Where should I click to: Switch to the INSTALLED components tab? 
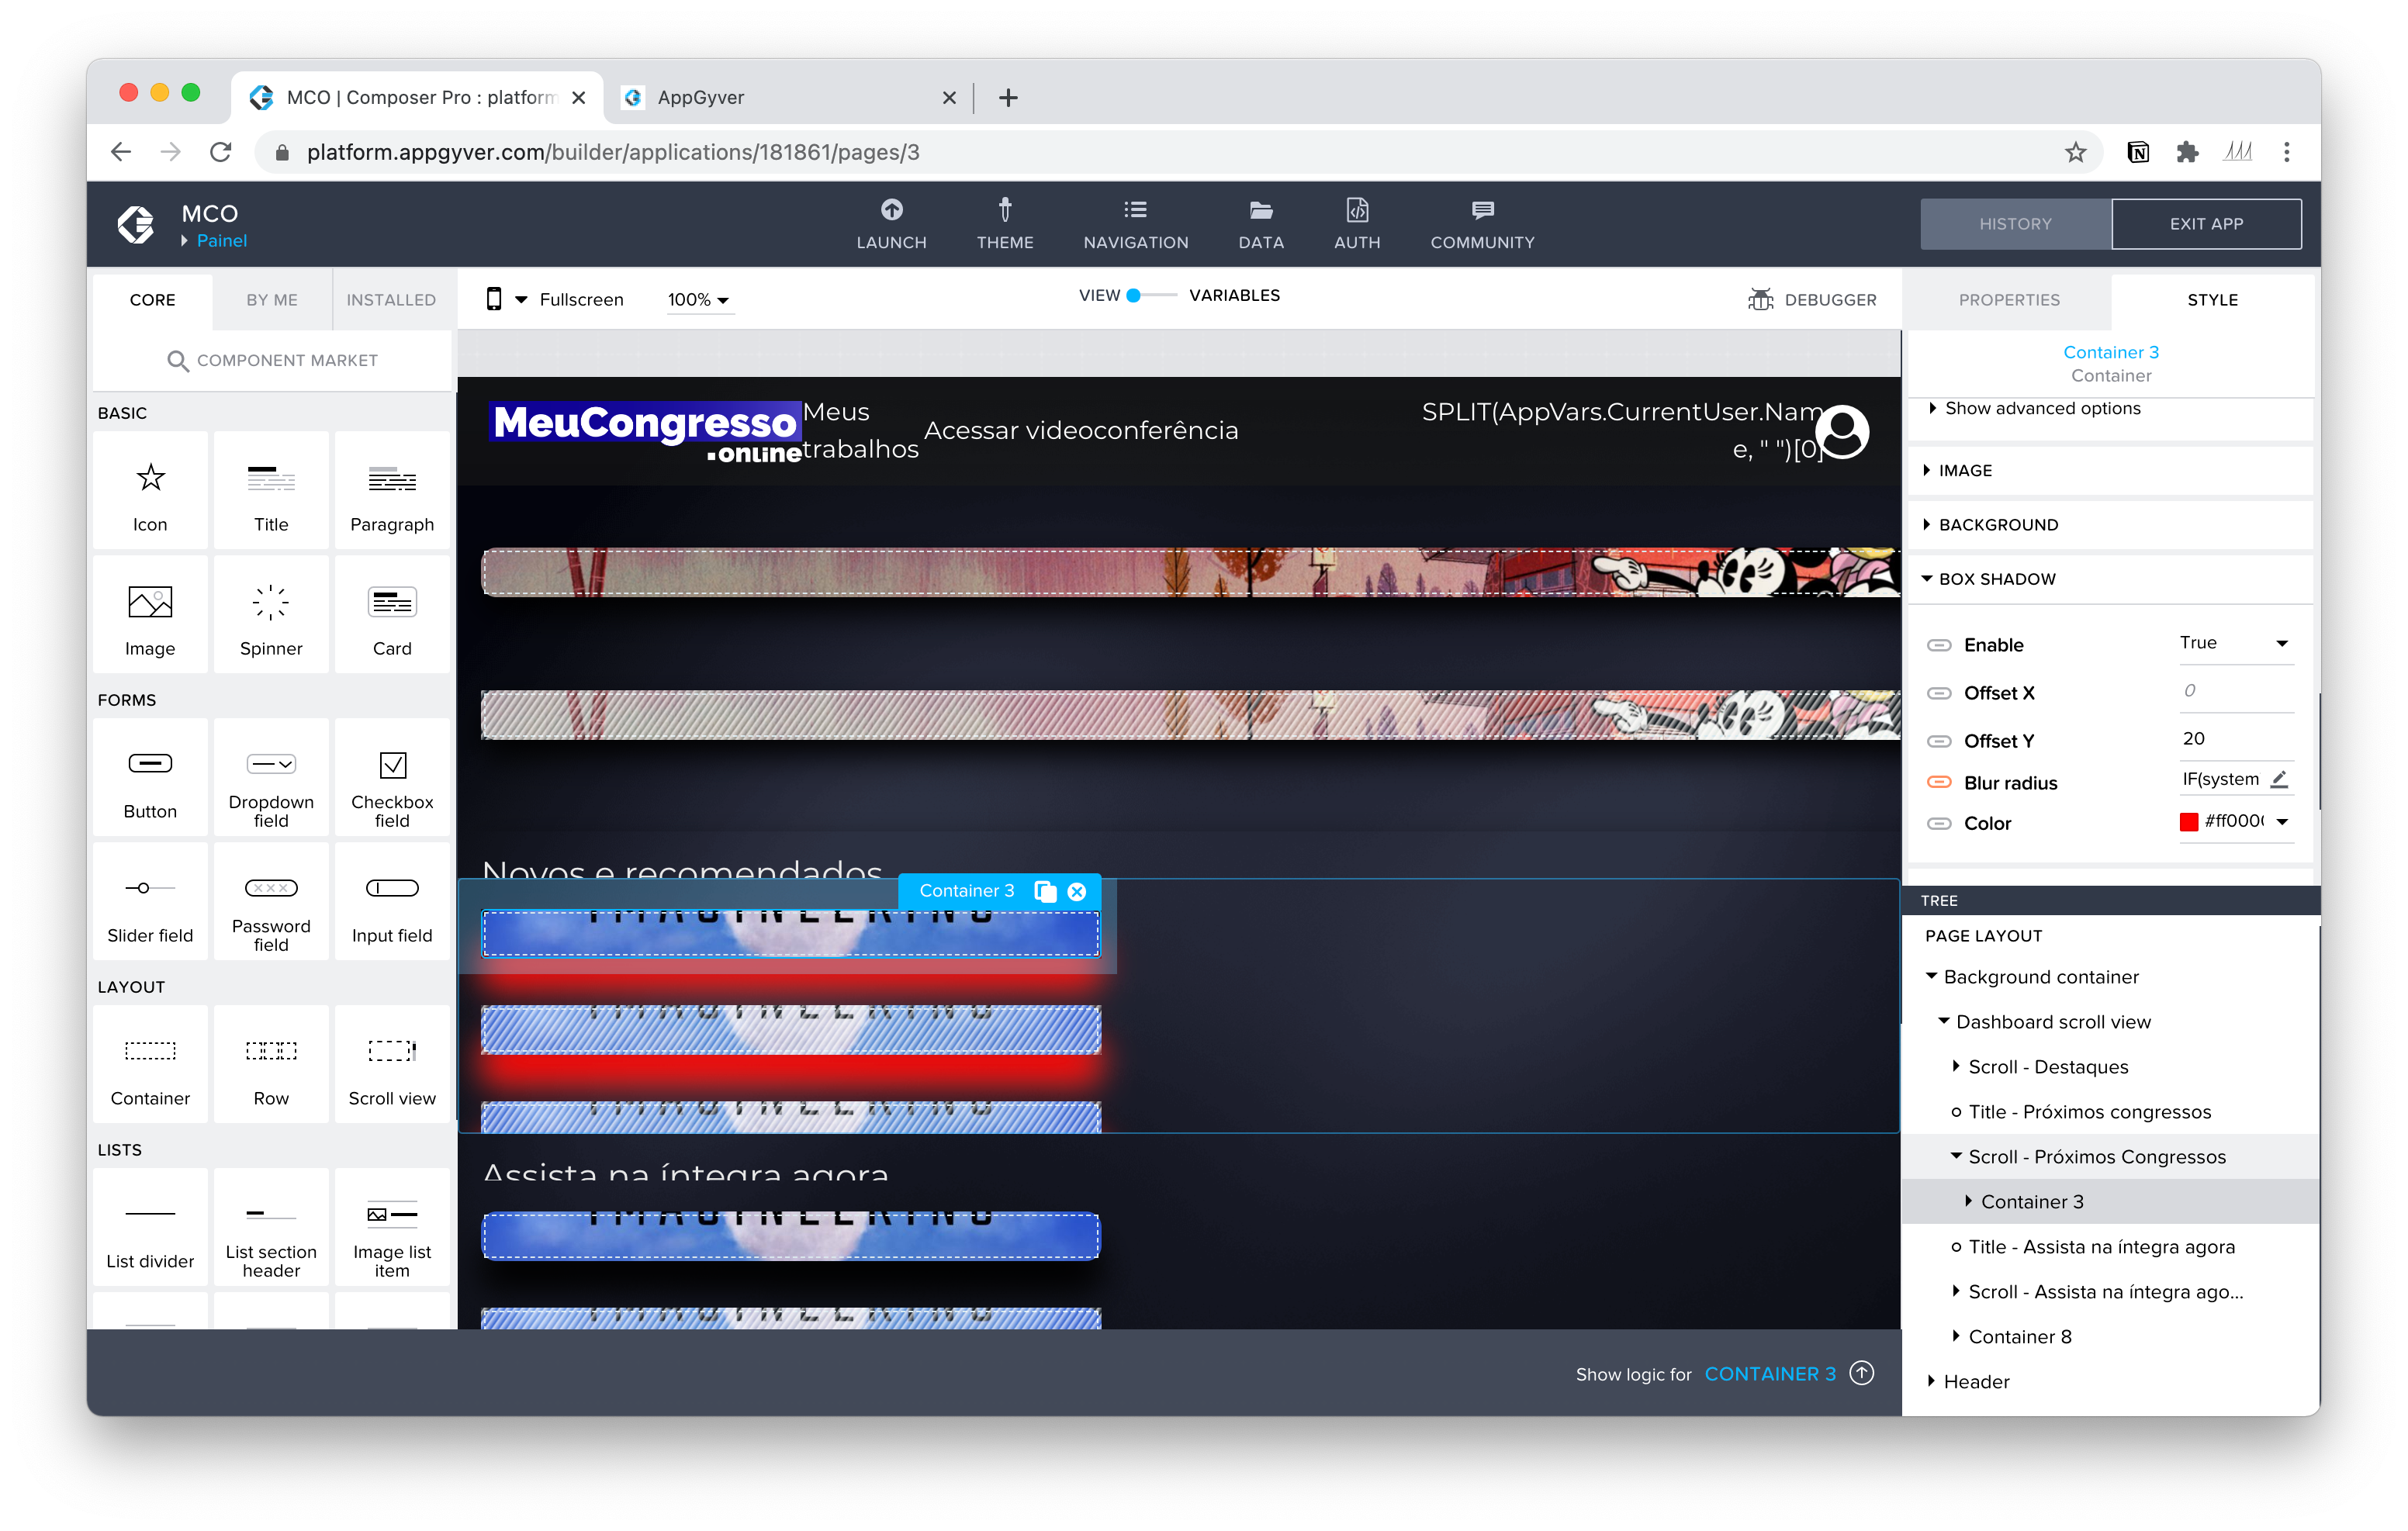pyautogui.click(x=391, y=299)
